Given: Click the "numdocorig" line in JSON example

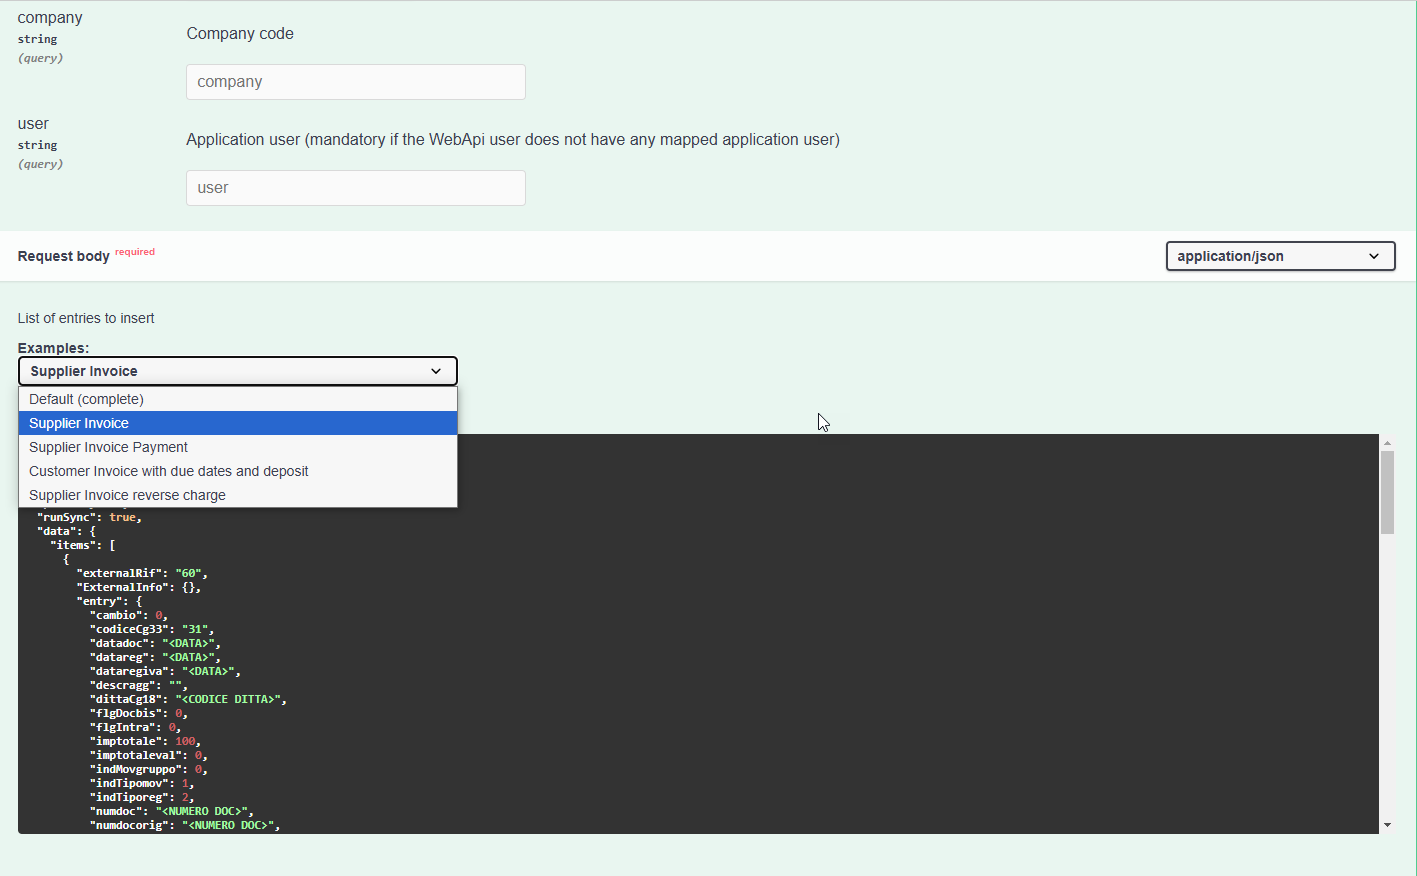Looking at the screenshot, I should pyautogui.click(x=185, y=825).
